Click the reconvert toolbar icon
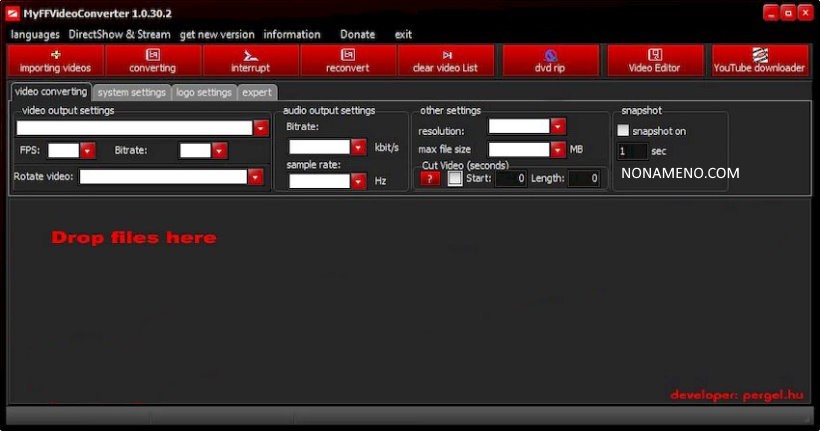The width and height of the screenshot is (820, 431). [347, 55]
